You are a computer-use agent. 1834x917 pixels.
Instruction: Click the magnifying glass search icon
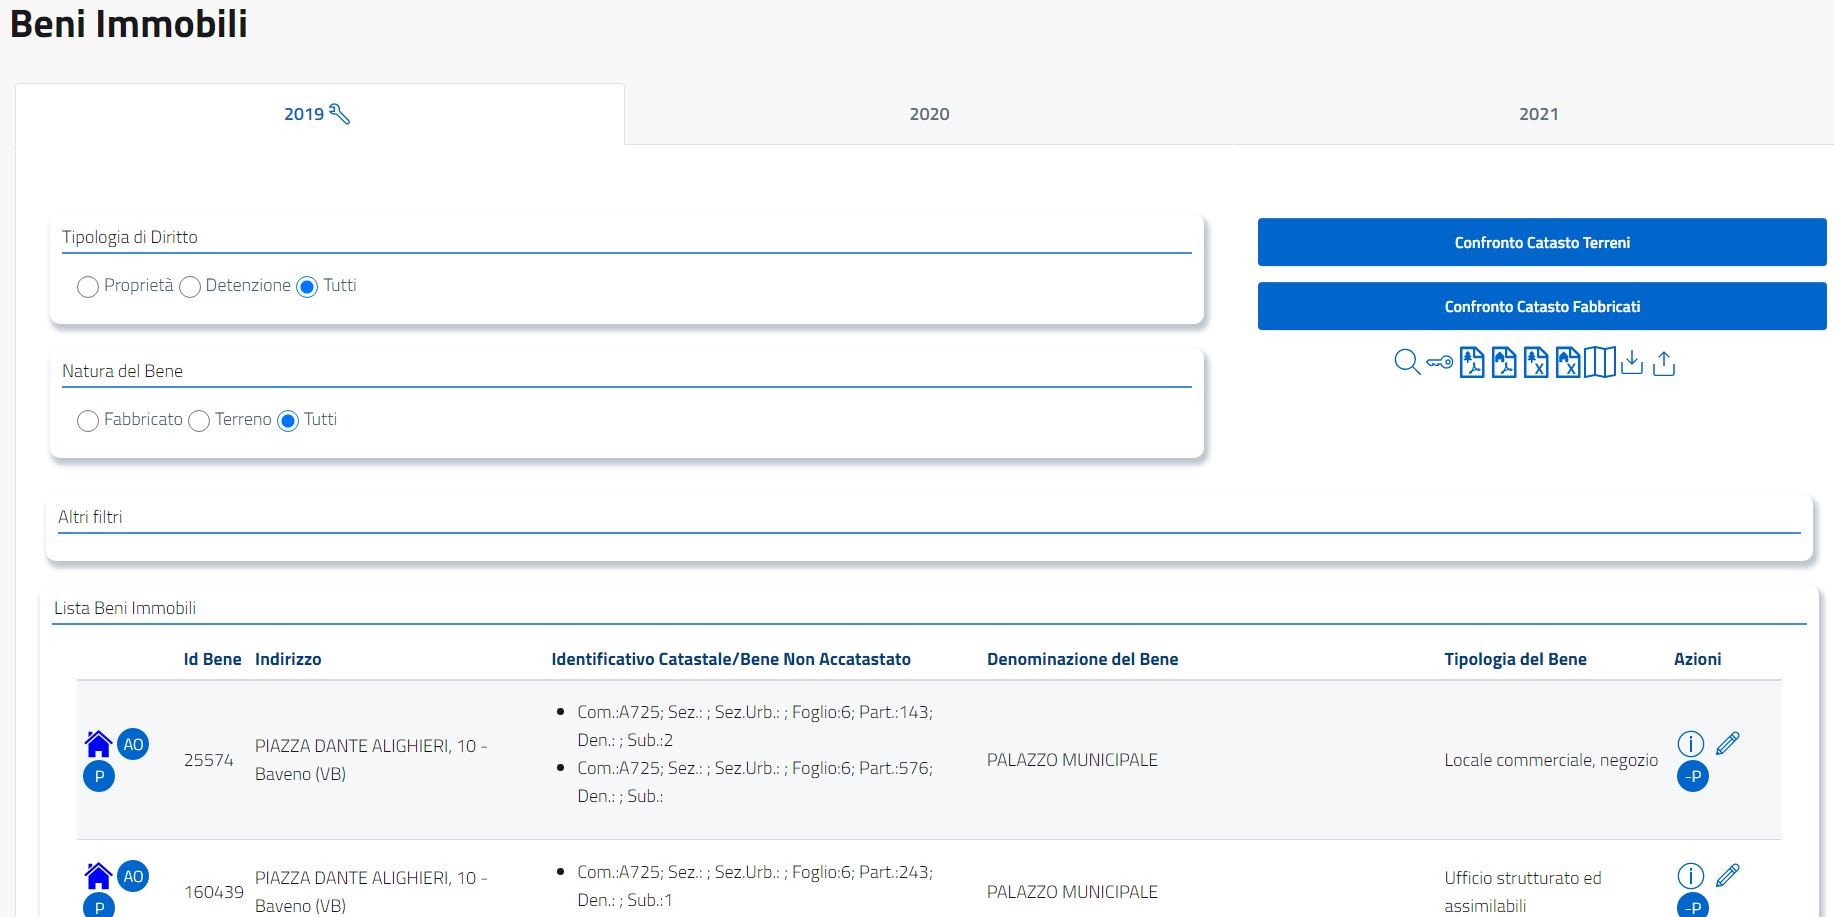[x=1407, y=362]
